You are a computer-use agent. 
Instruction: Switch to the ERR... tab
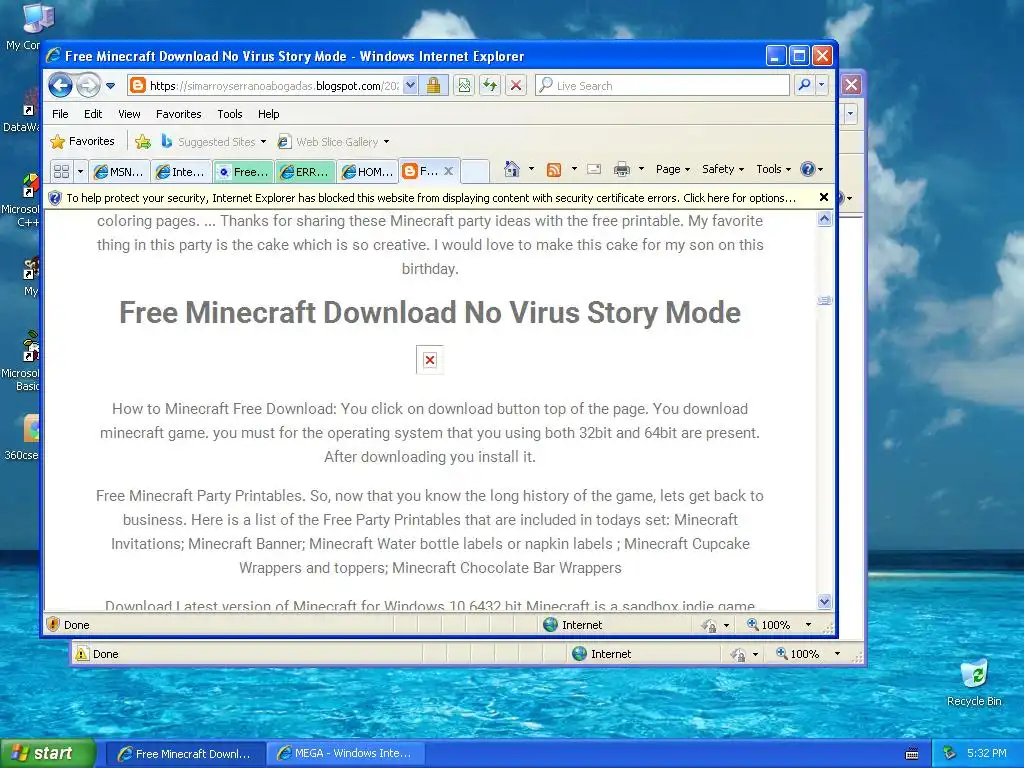(x=306, y=172)
